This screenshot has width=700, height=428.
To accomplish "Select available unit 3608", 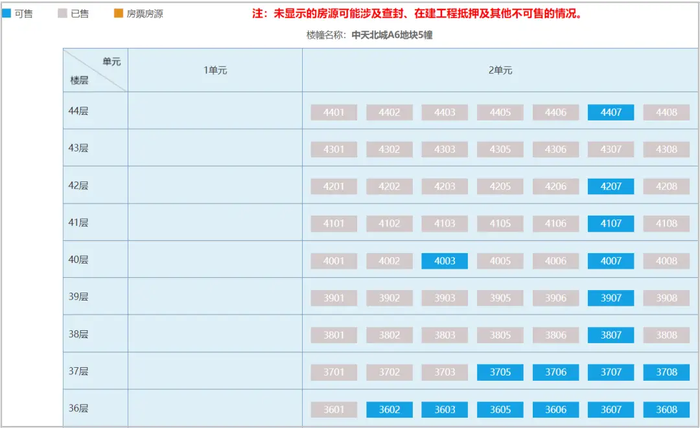I will (x=667, y=410).
